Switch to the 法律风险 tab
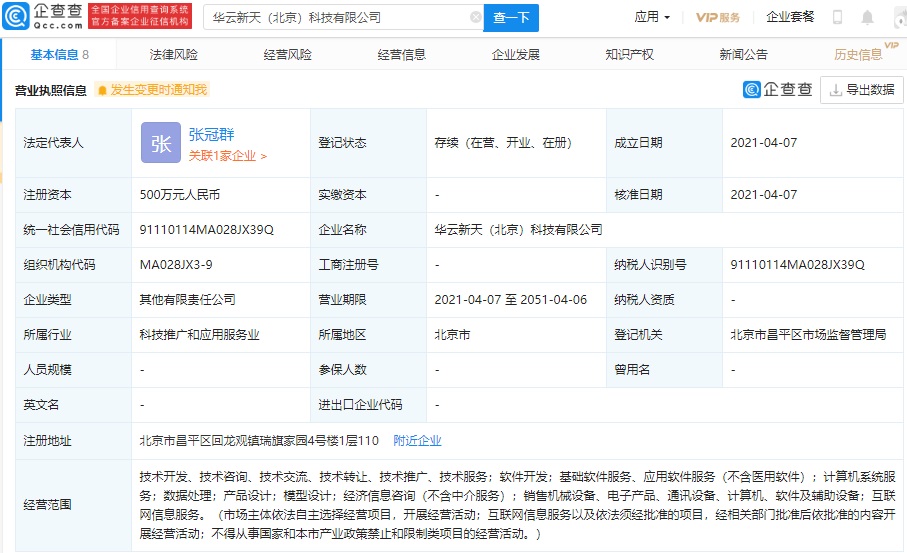The height and width of the screenshot is (553, 907). (174, 54)
